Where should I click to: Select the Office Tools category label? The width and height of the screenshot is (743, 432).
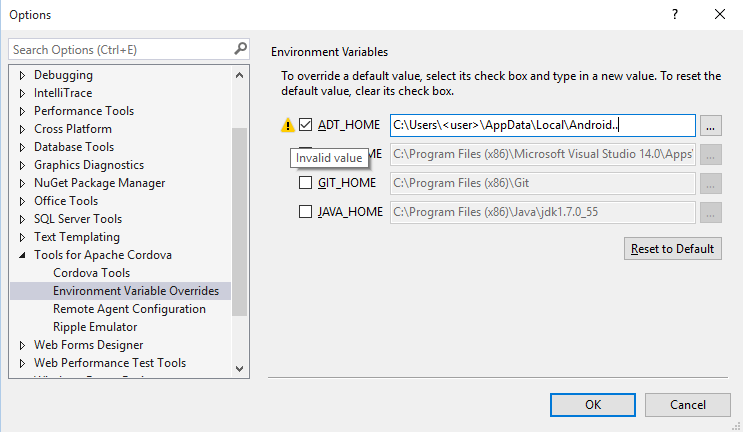(x=66, y=201)
